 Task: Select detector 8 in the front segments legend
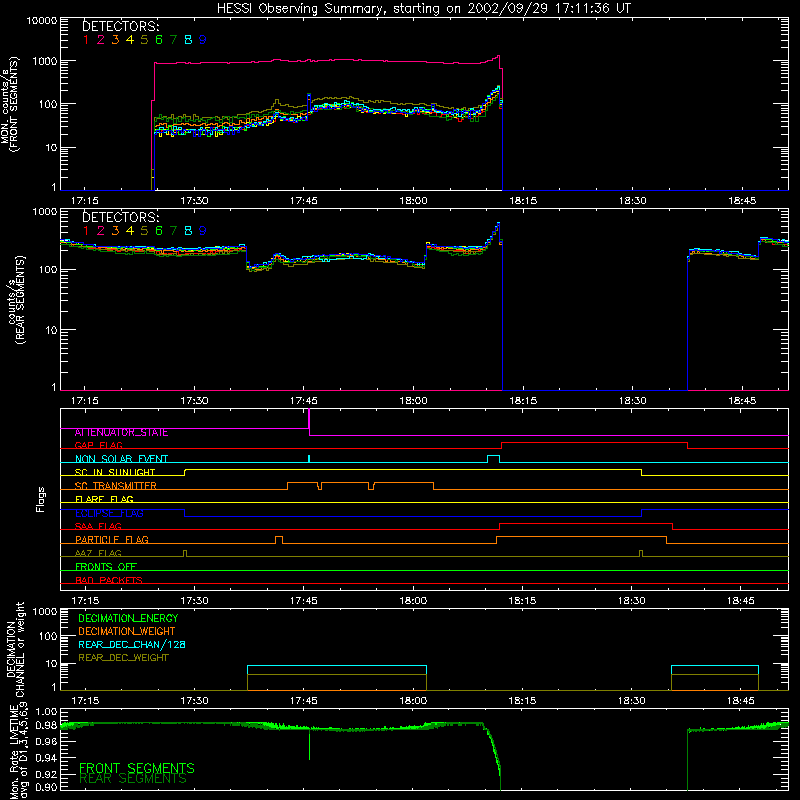click(188, 40)
